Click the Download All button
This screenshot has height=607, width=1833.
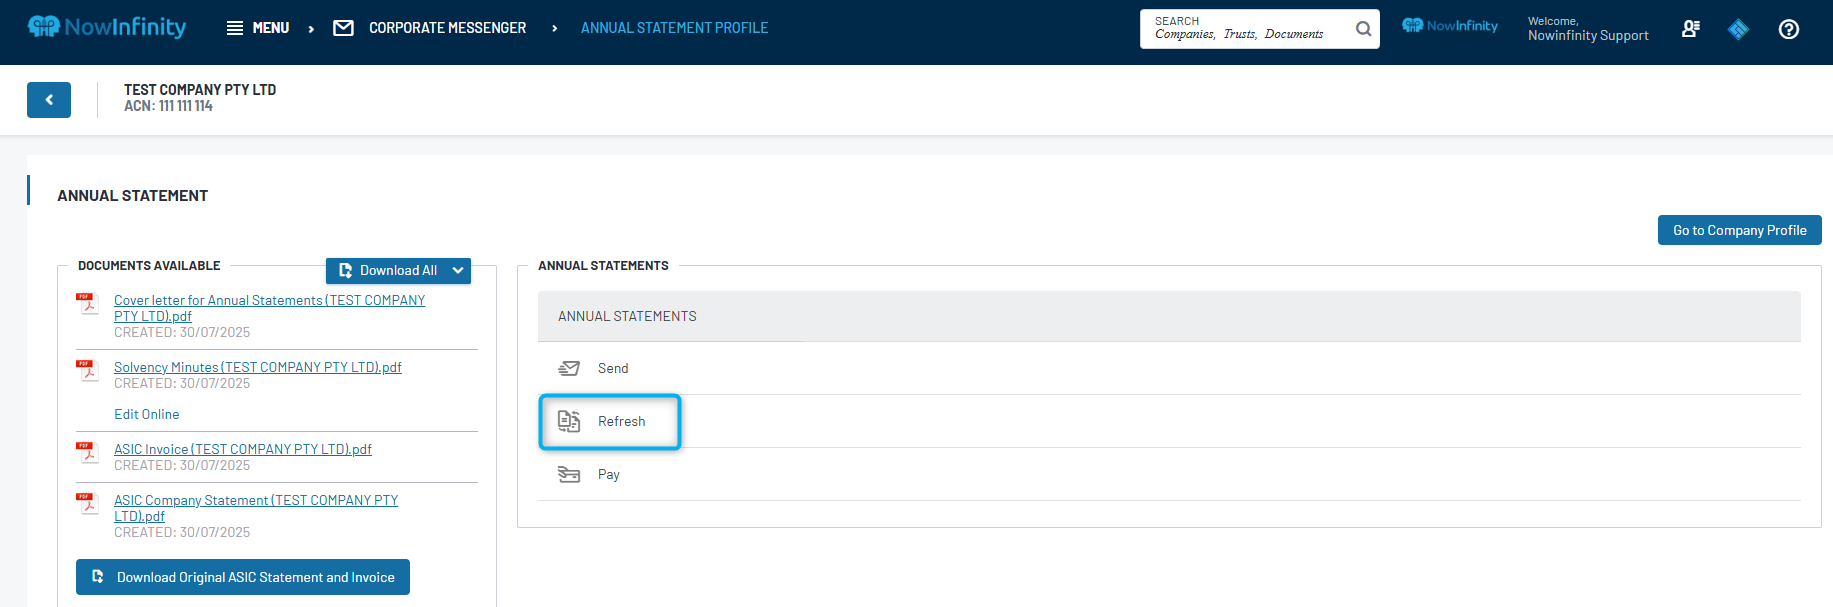click(388, 271)
